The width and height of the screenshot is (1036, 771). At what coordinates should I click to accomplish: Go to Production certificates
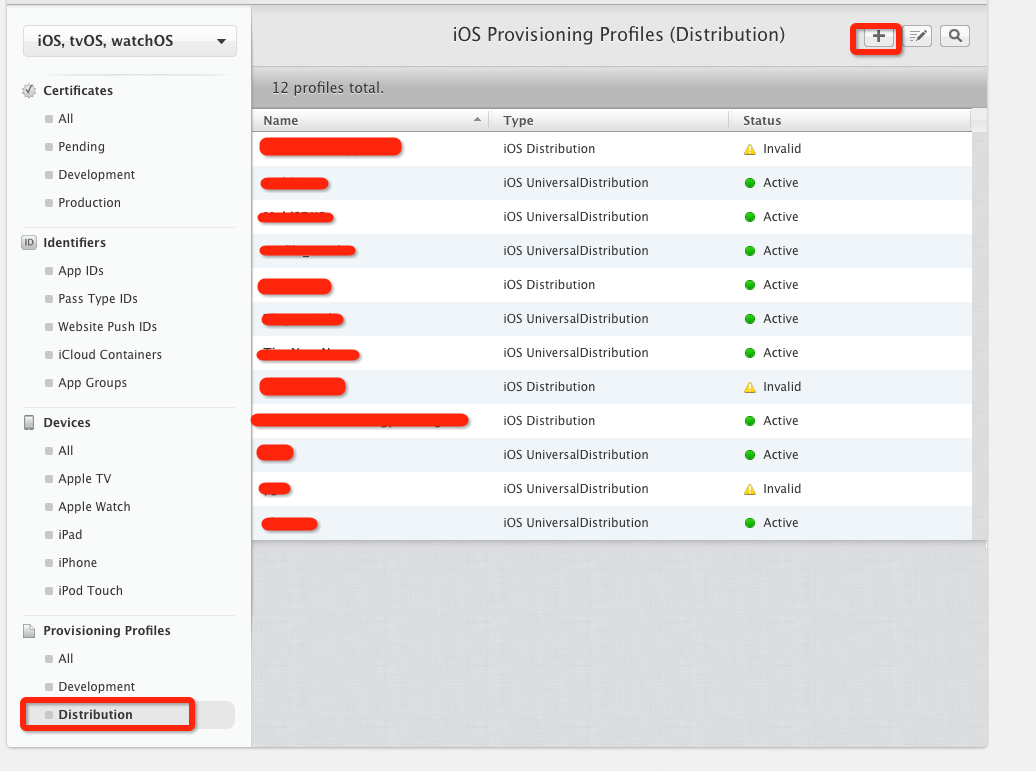pyautogui.click(x=89, y=203)
